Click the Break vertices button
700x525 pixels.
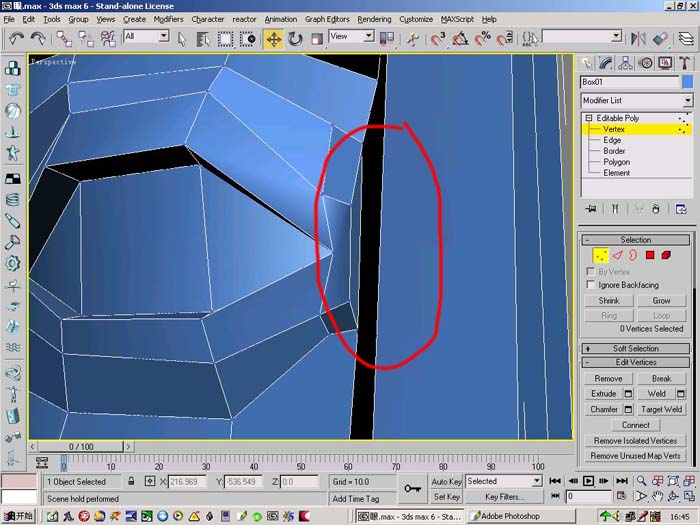point(662,379)
